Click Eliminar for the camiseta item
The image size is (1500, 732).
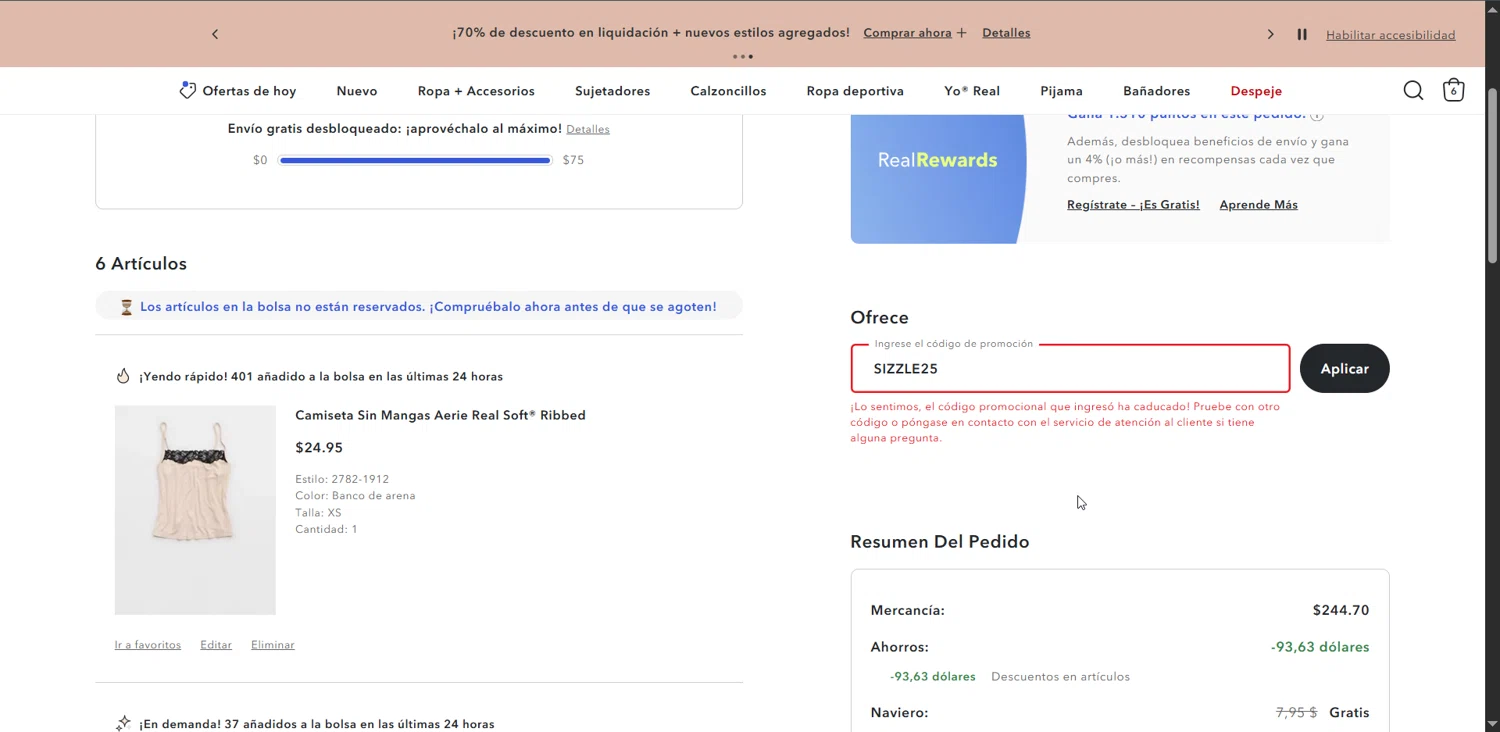[272, 645]
